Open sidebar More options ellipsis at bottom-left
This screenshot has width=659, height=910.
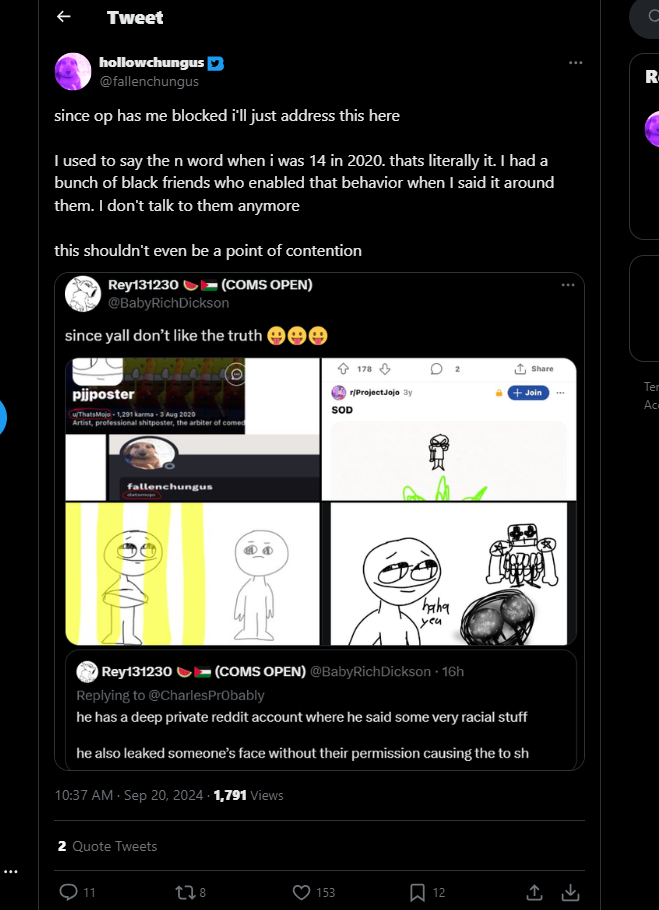pos(10,872)
